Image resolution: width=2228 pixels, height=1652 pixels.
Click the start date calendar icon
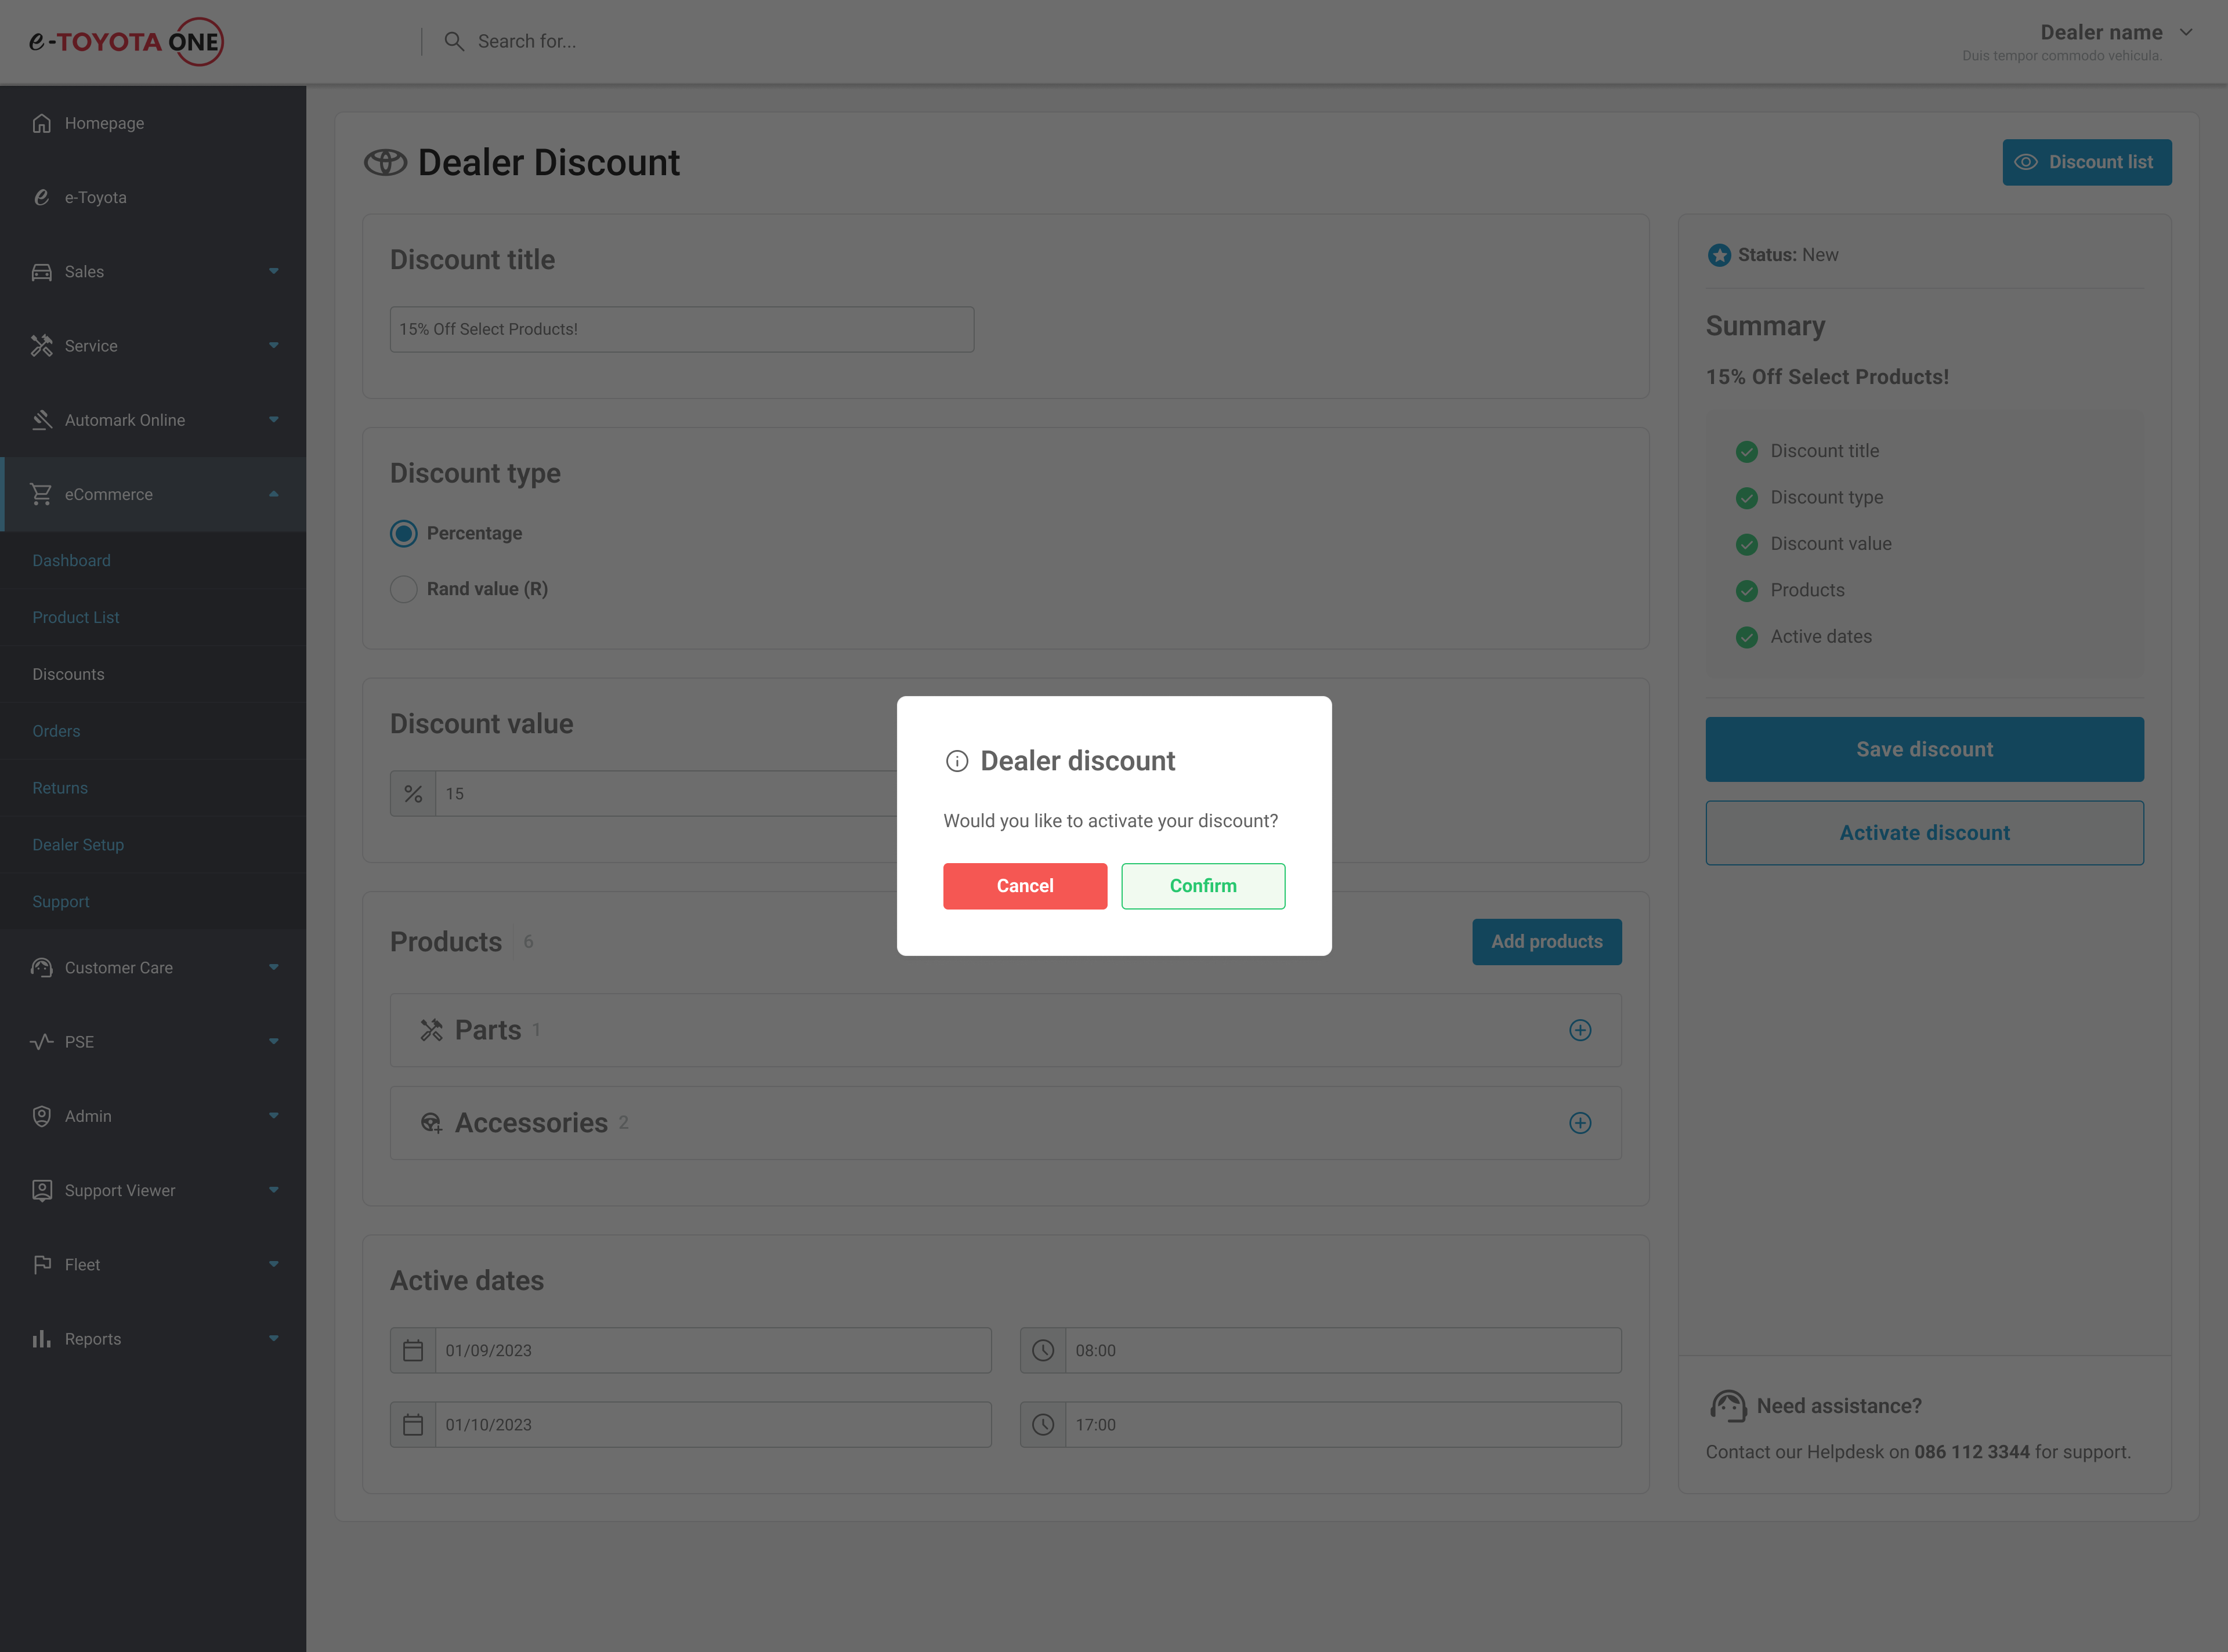tap(413, 1350)
